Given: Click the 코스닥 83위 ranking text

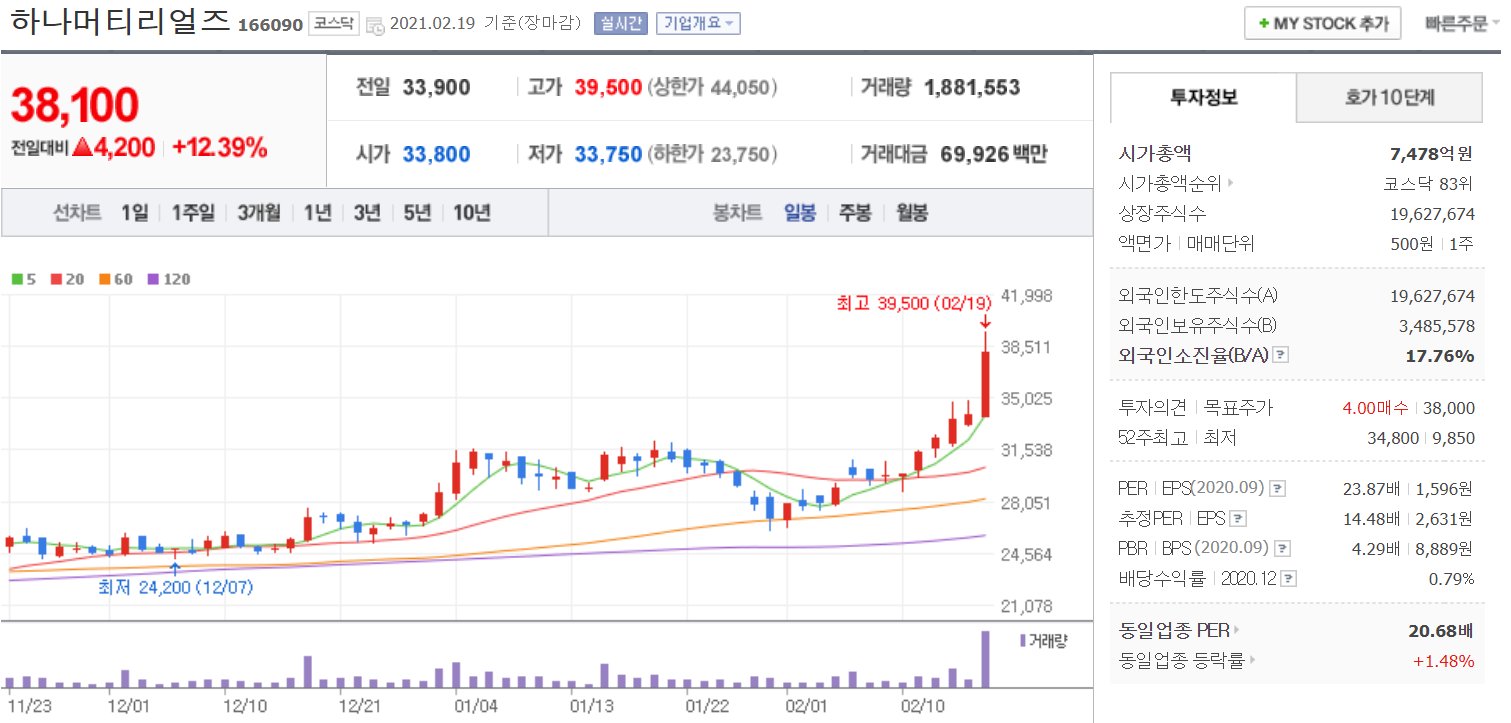Looking at the screenshot, I should (1429, 184).
